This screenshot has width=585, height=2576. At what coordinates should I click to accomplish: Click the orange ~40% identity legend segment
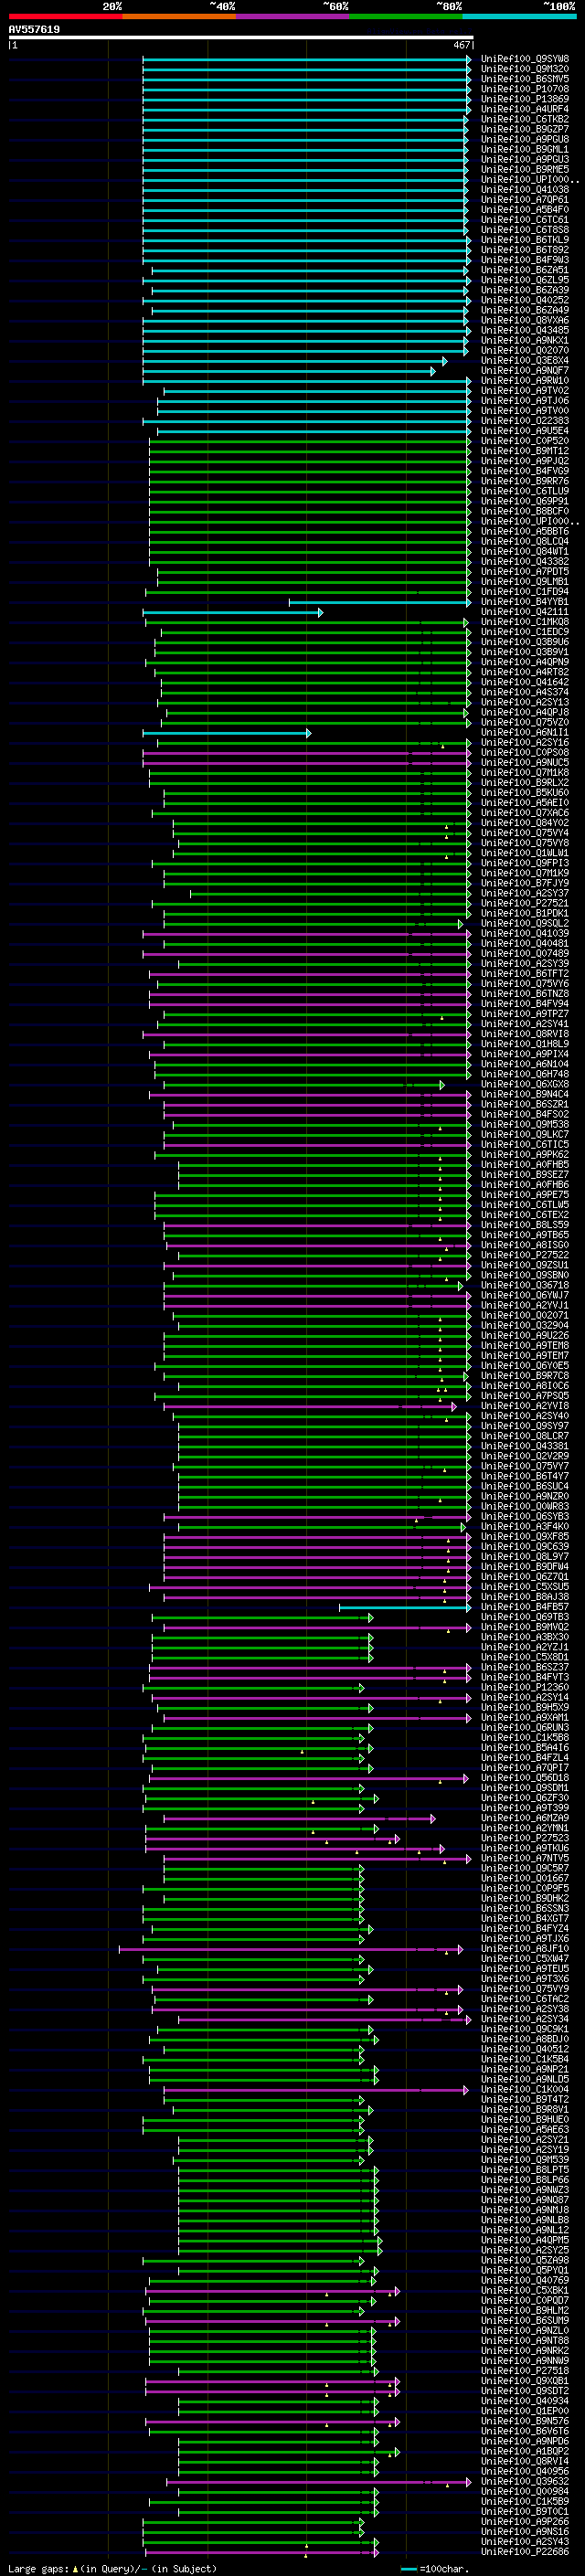point(179,16)
